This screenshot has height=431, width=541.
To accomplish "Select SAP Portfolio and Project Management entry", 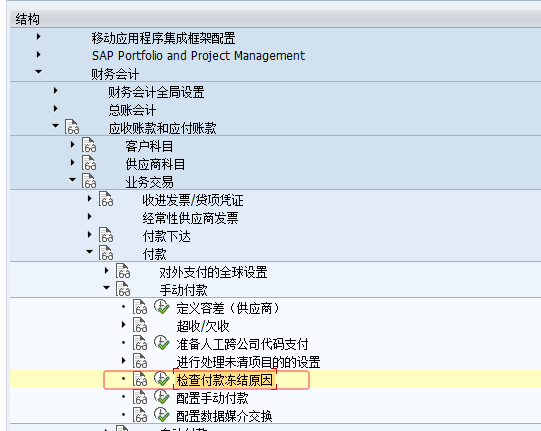I will click(x=198, y=56).
